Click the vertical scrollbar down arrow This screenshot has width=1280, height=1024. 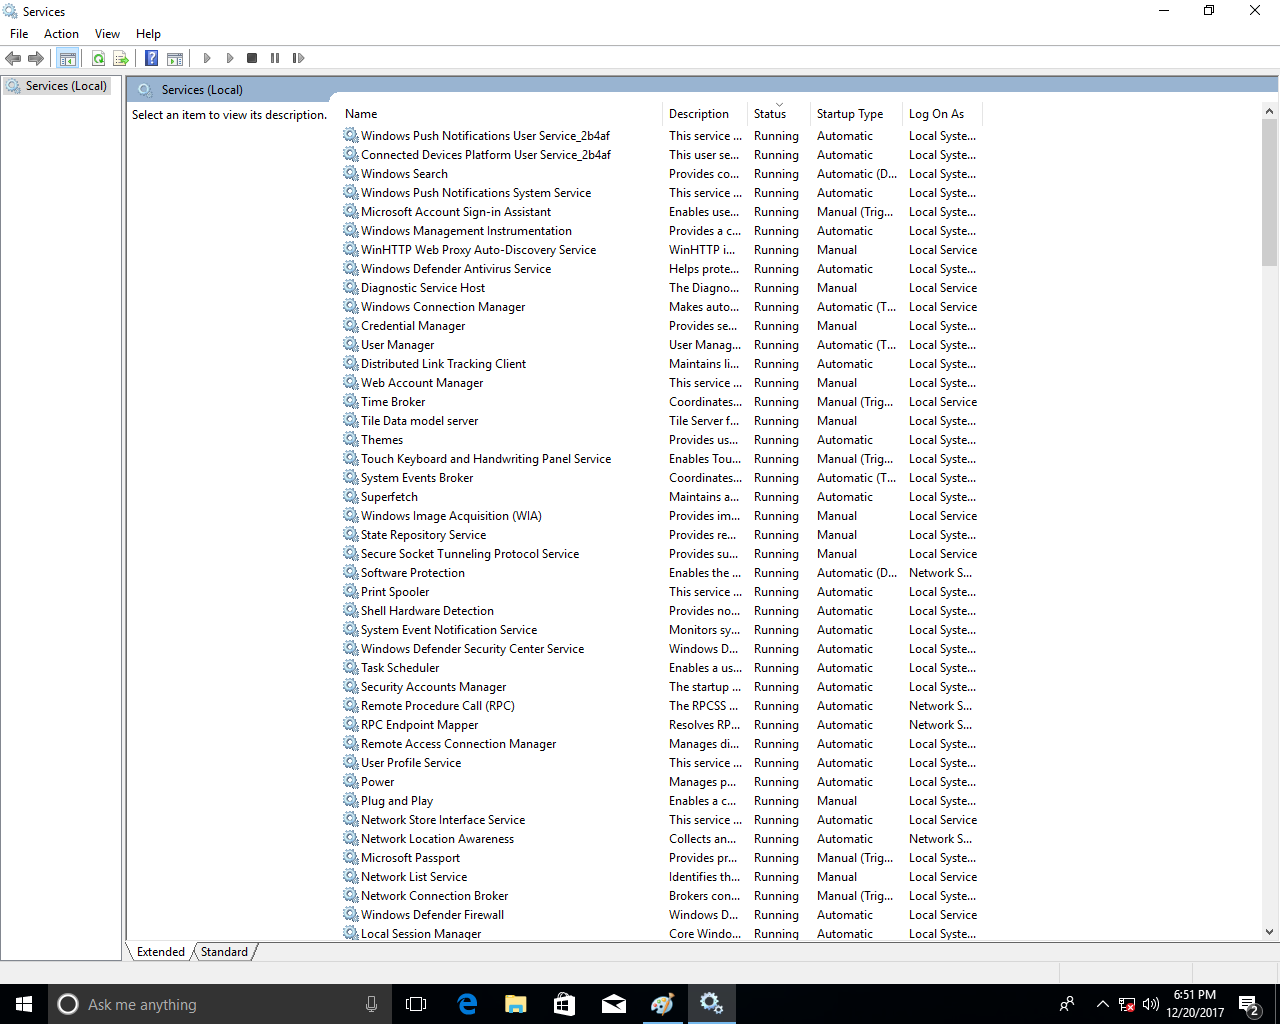1269,932
